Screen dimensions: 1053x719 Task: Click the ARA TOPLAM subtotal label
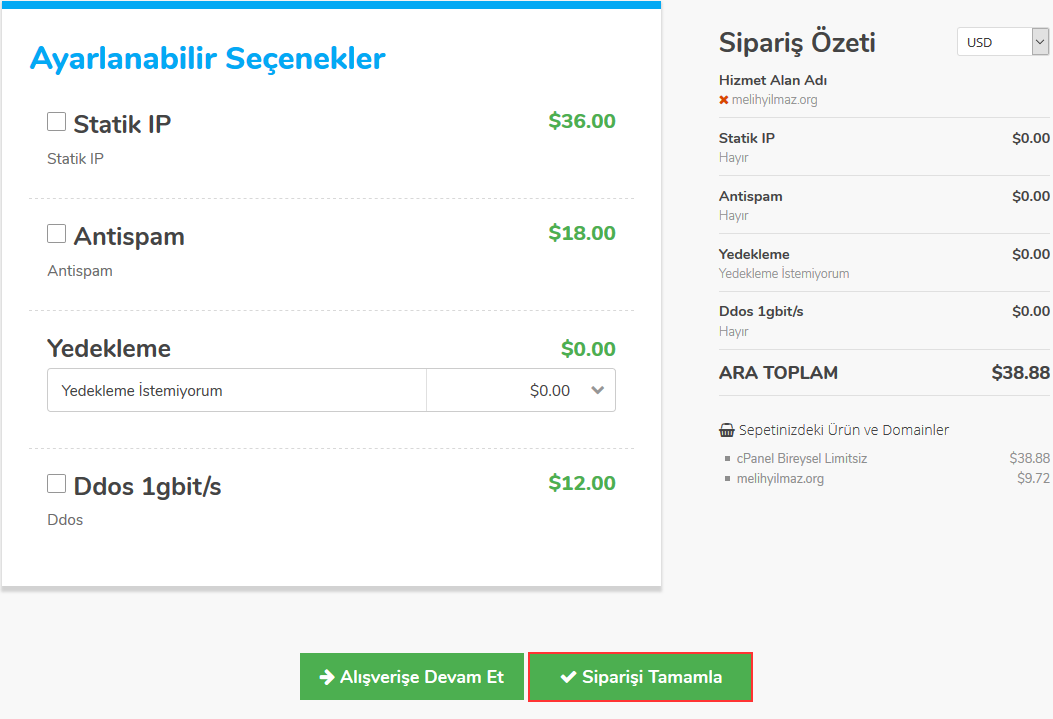[x=778, y=373]
